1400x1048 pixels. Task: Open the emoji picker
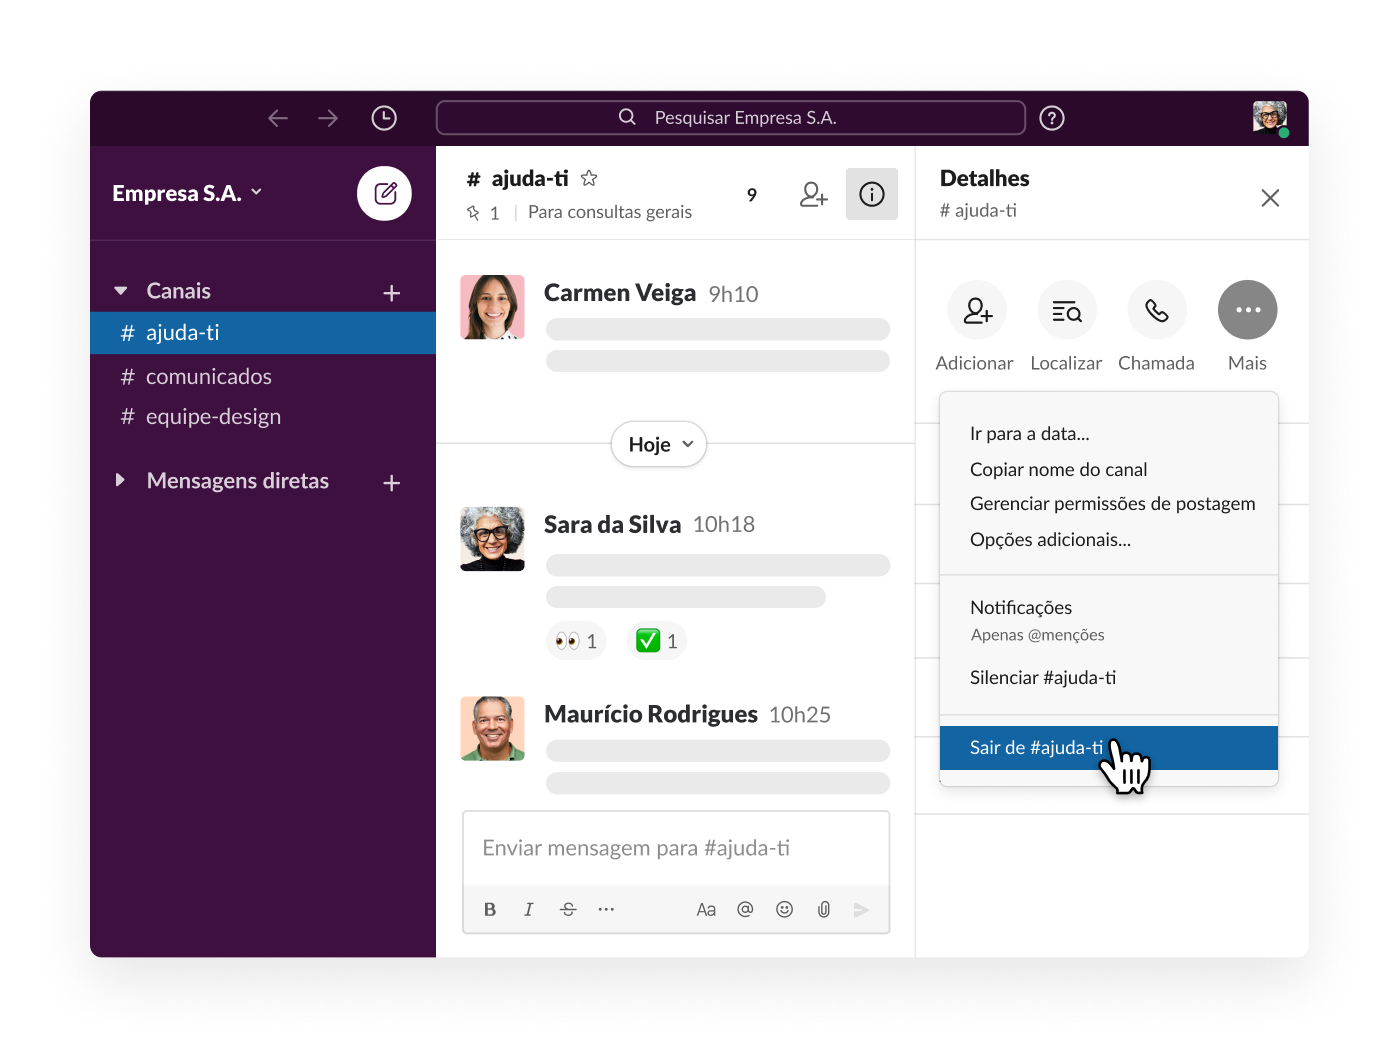click(785, 909)
